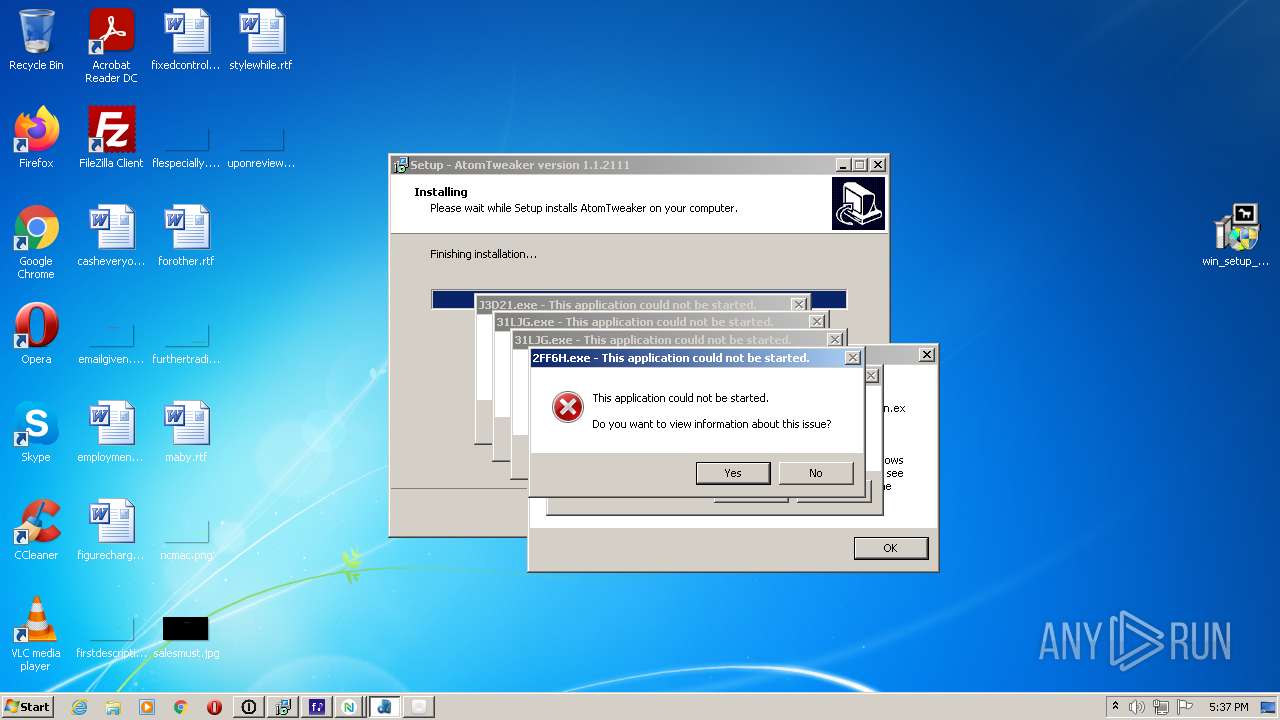Image resolution: width=1280 pixels, height=720 pixels.
Task: Click the taskbar clock showing 5:37 PM
Action: click(x=1228, y=707)
